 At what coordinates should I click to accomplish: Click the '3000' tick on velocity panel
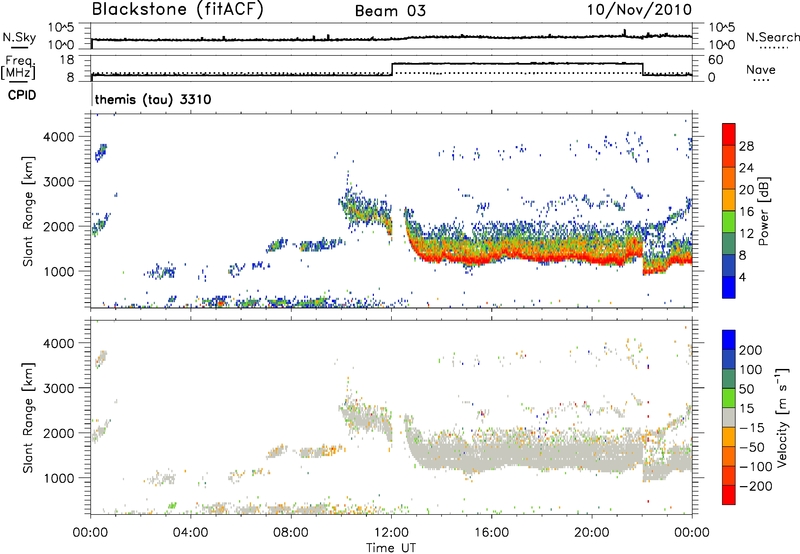click(59, 388)
